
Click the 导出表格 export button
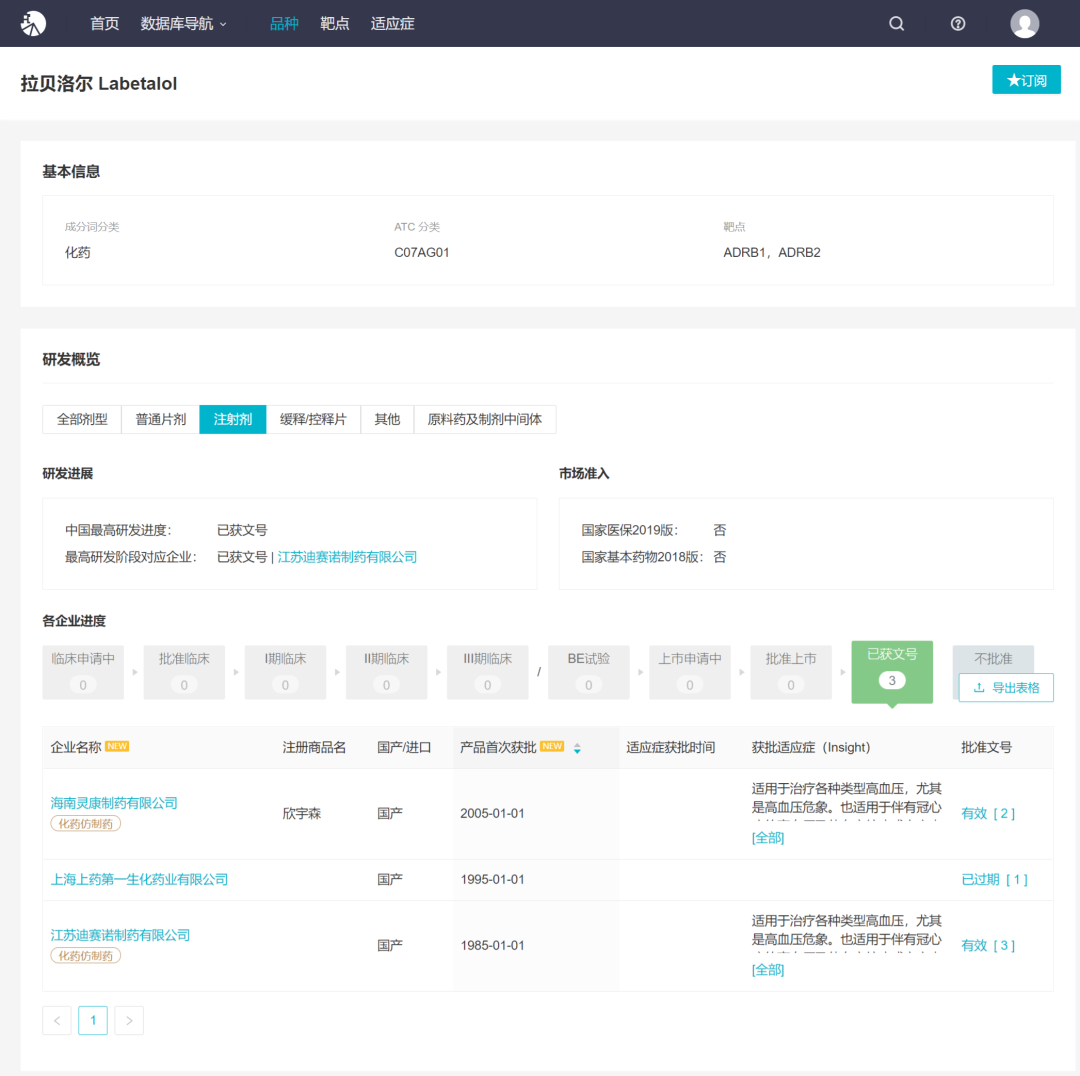click(1006, 687)
